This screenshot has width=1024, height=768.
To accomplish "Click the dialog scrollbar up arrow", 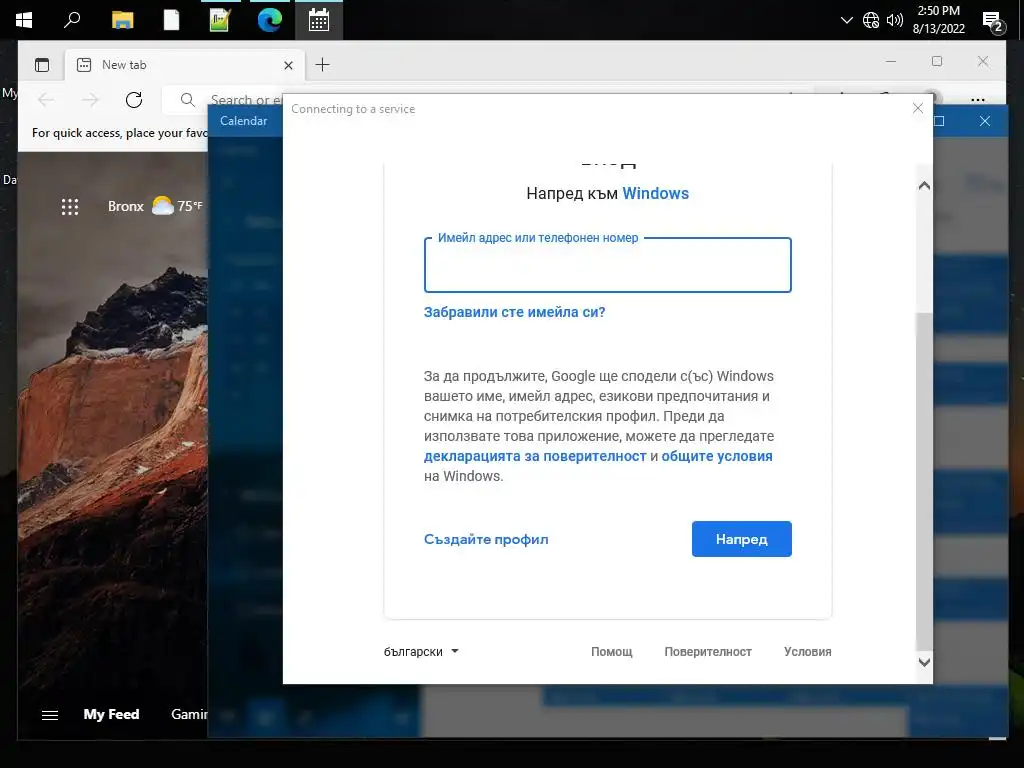I will coord(924,186).
